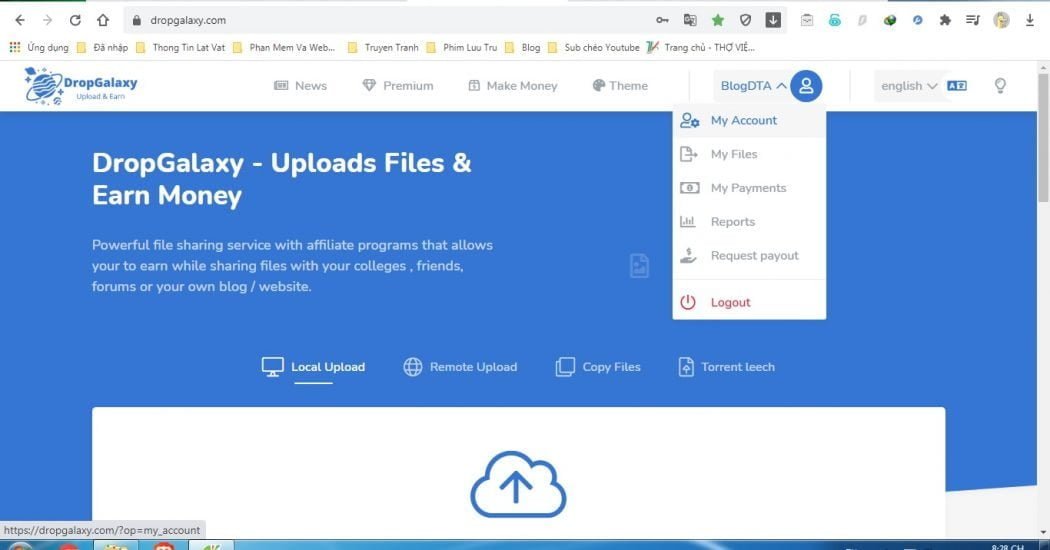The height and width of the screenshot is (550, 1050).
Task: Open the News navigation link
Action: pyautogui.click(x=301, y=86)
